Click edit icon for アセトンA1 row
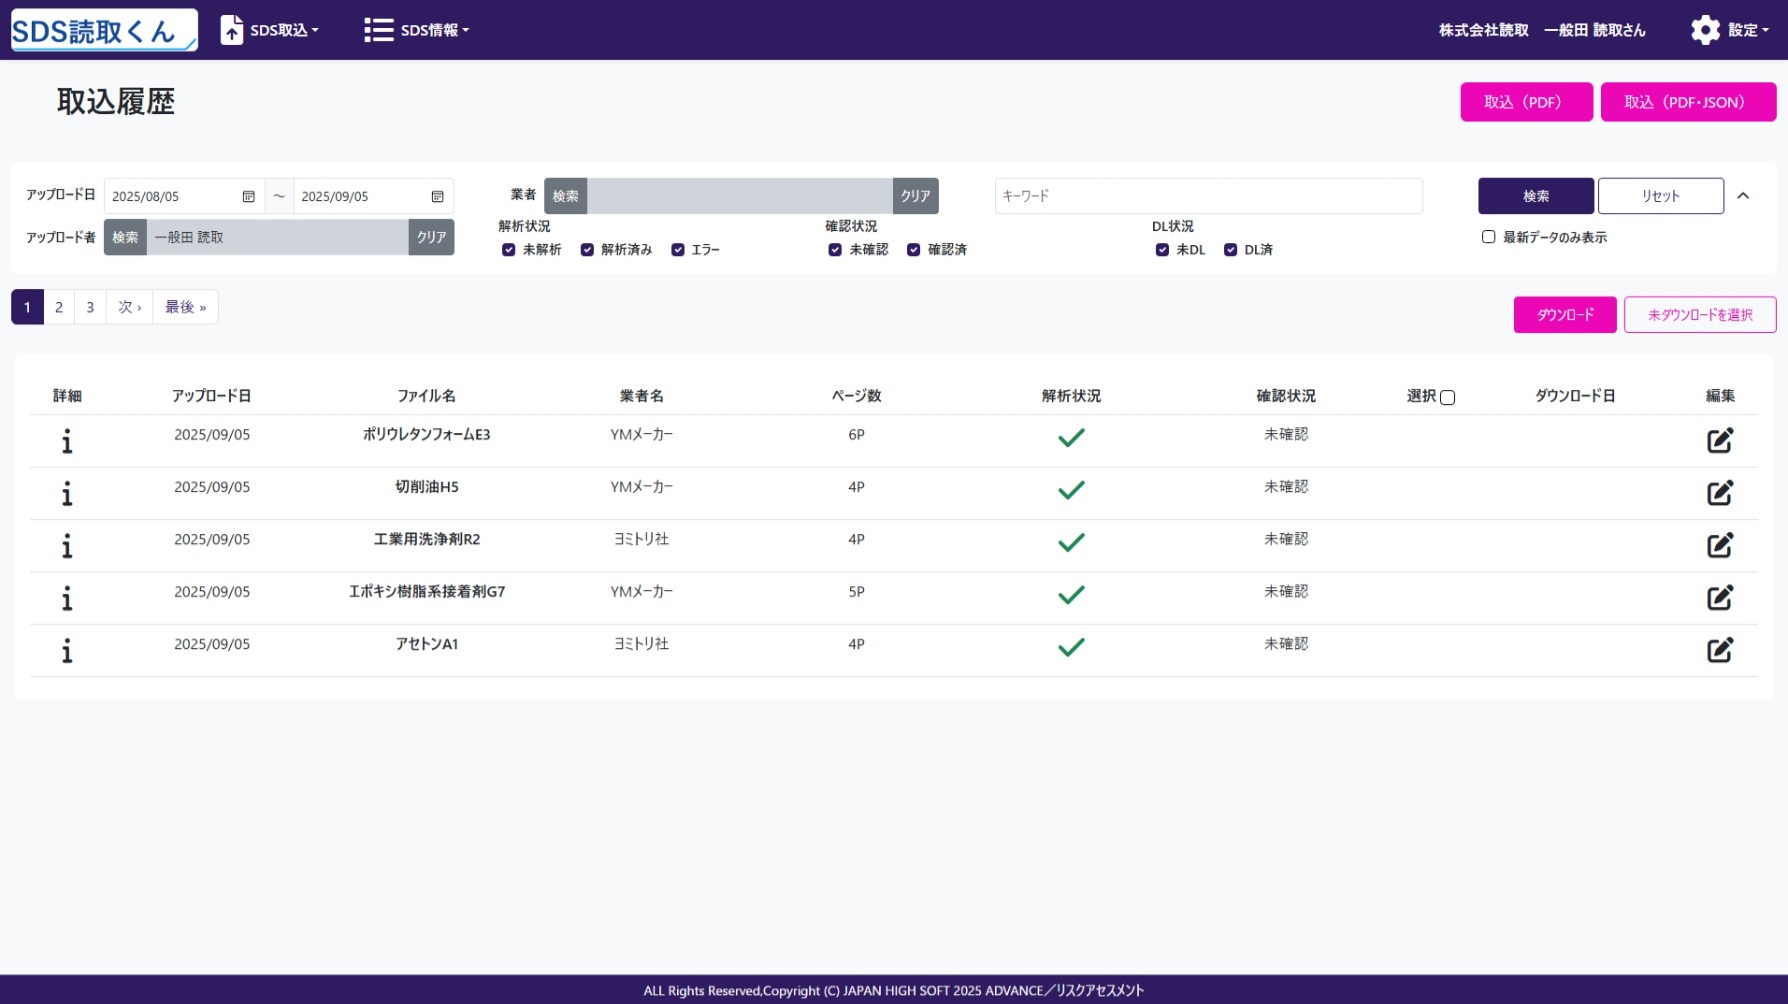 1719,650
